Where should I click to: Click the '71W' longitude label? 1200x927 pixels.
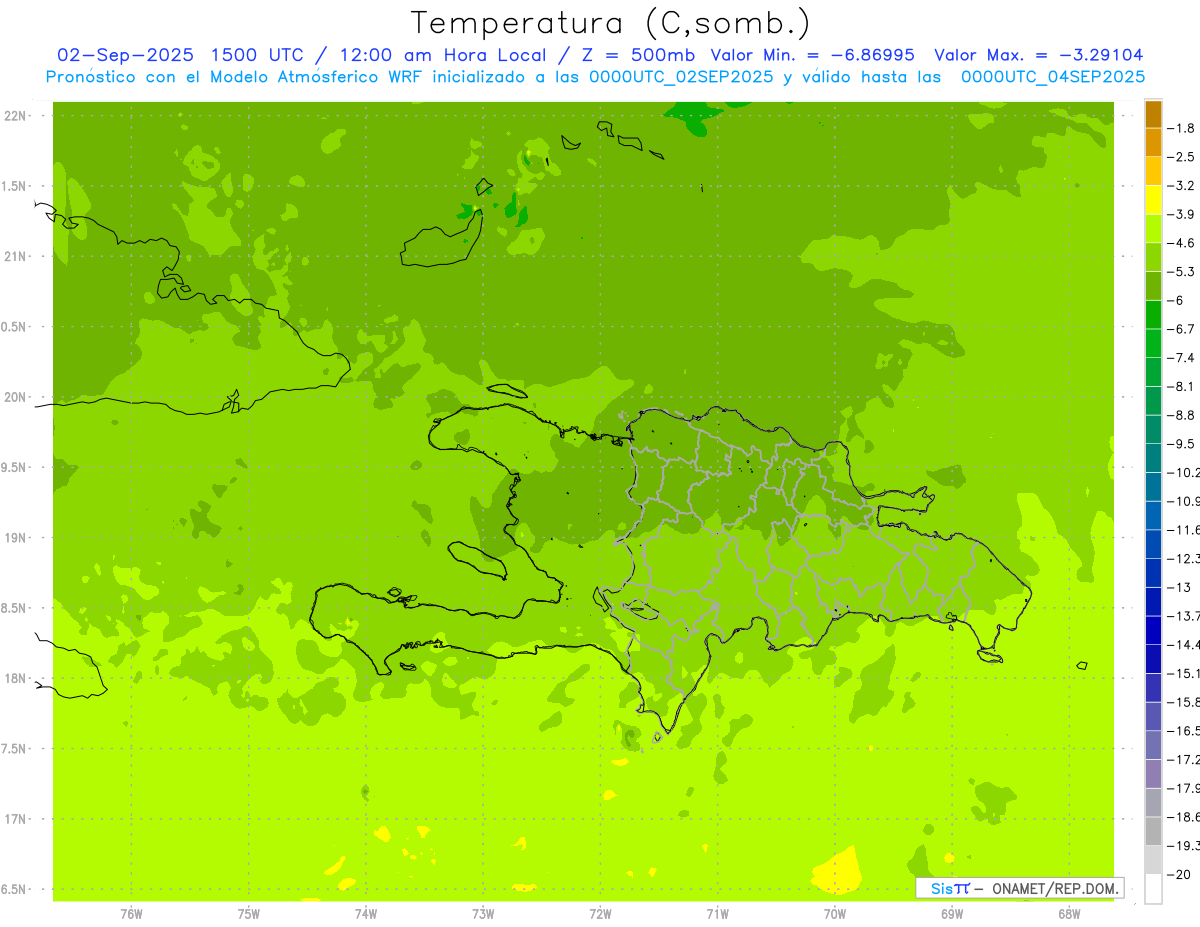coord(717,913)
